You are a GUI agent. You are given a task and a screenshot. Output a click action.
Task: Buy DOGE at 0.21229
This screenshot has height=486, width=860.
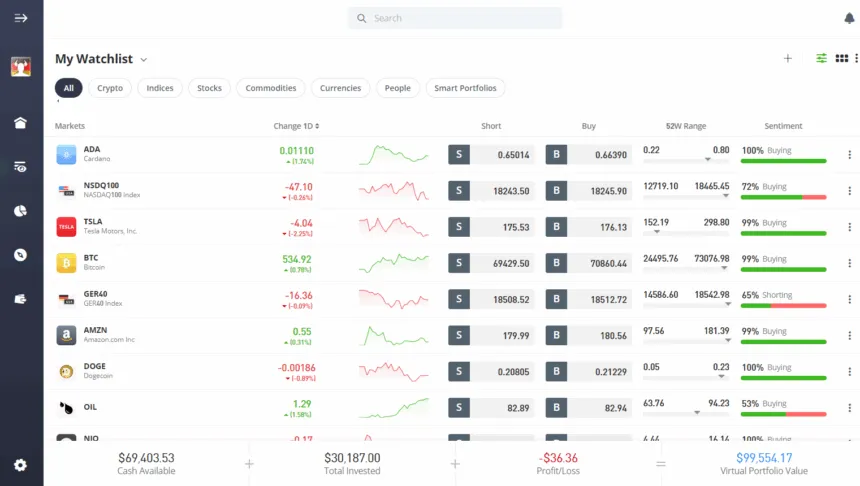[x=589, y=371]
